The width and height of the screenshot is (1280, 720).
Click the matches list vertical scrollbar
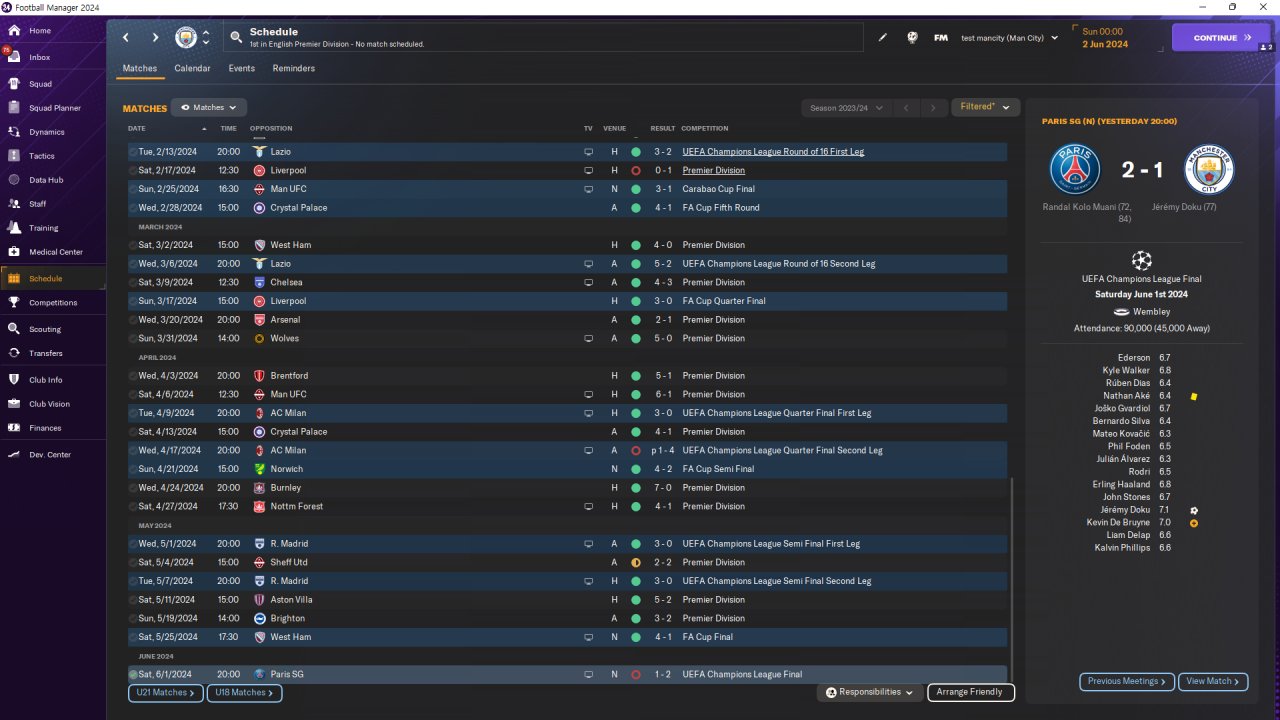[1012, 580]
